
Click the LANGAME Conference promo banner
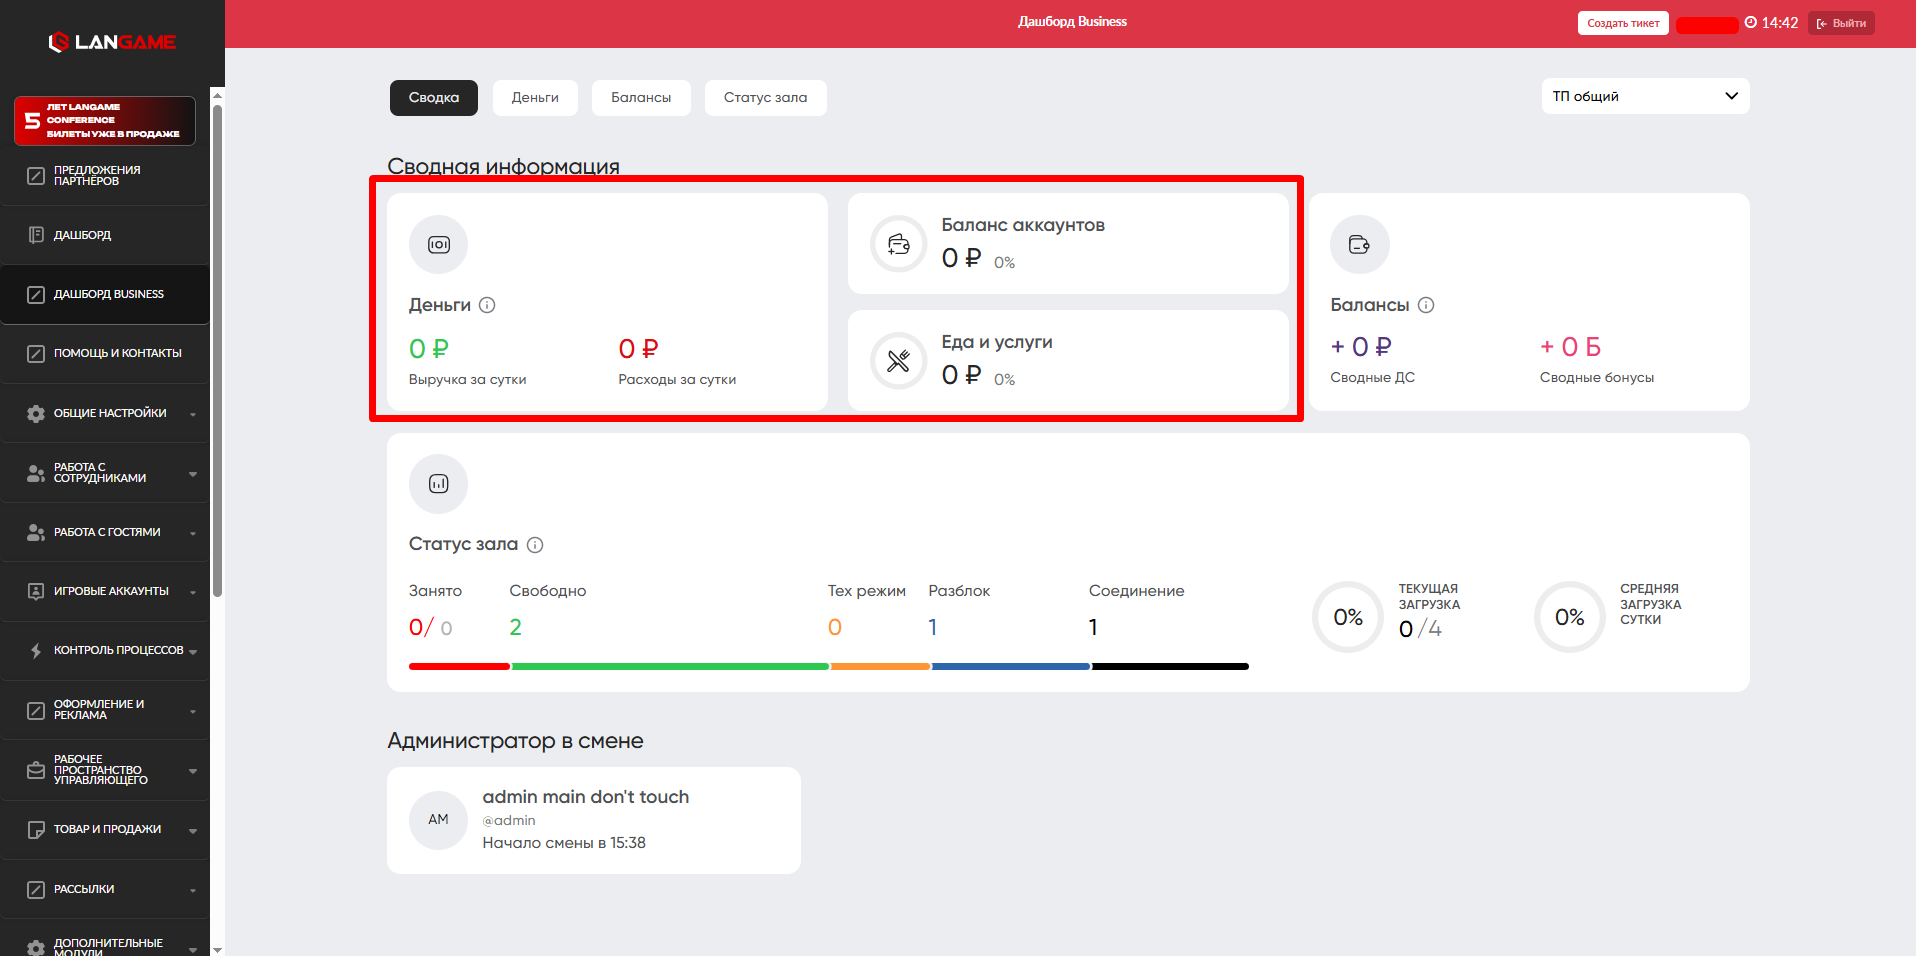click(105, 121)
